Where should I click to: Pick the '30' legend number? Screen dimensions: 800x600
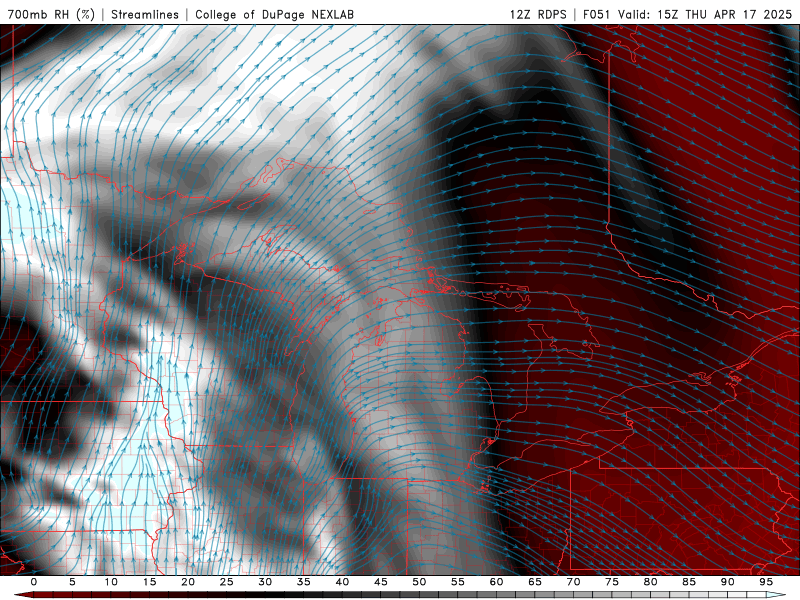tap(265, 582)
